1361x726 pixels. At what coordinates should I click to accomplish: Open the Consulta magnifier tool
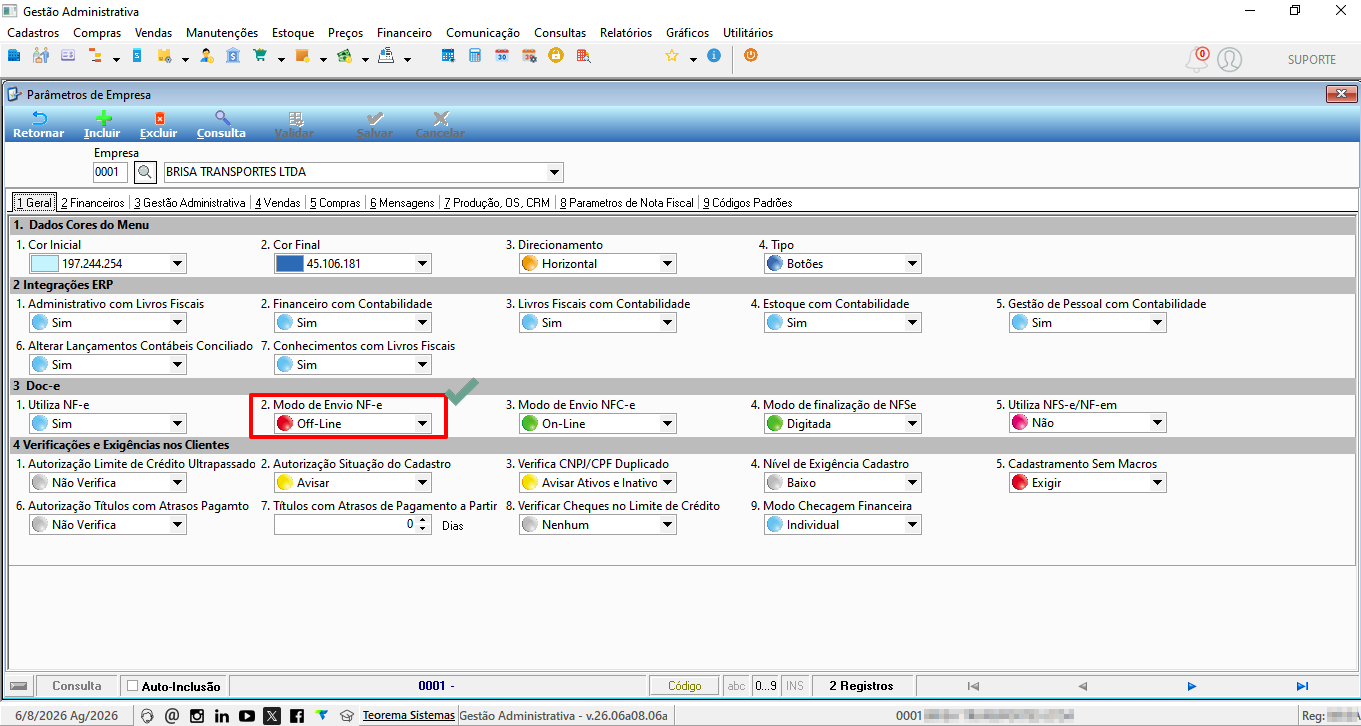pos(221,118)
